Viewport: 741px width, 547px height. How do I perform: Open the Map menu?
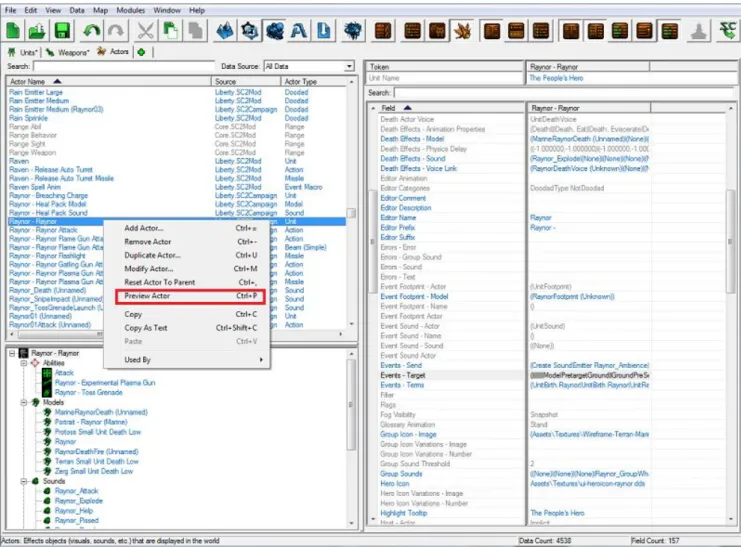(100, 10)
